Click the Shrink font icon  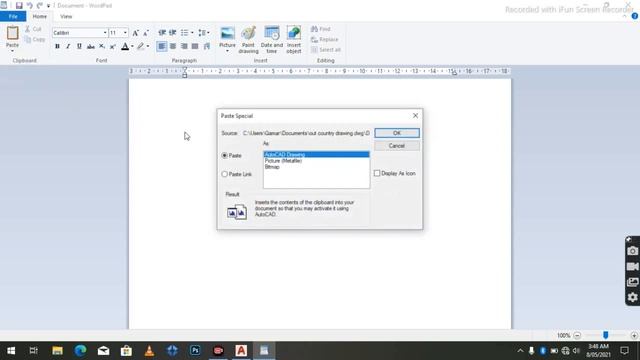click(146, 33)
